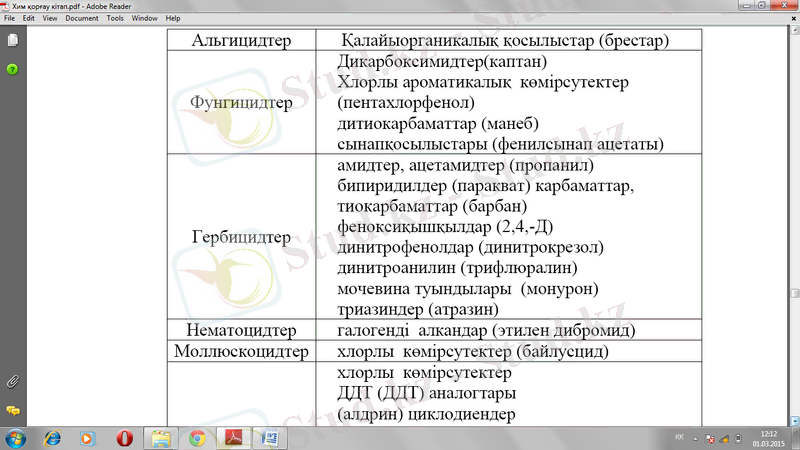
Task: Click the vertical scrollbar thumb
Action: [795, 293]
